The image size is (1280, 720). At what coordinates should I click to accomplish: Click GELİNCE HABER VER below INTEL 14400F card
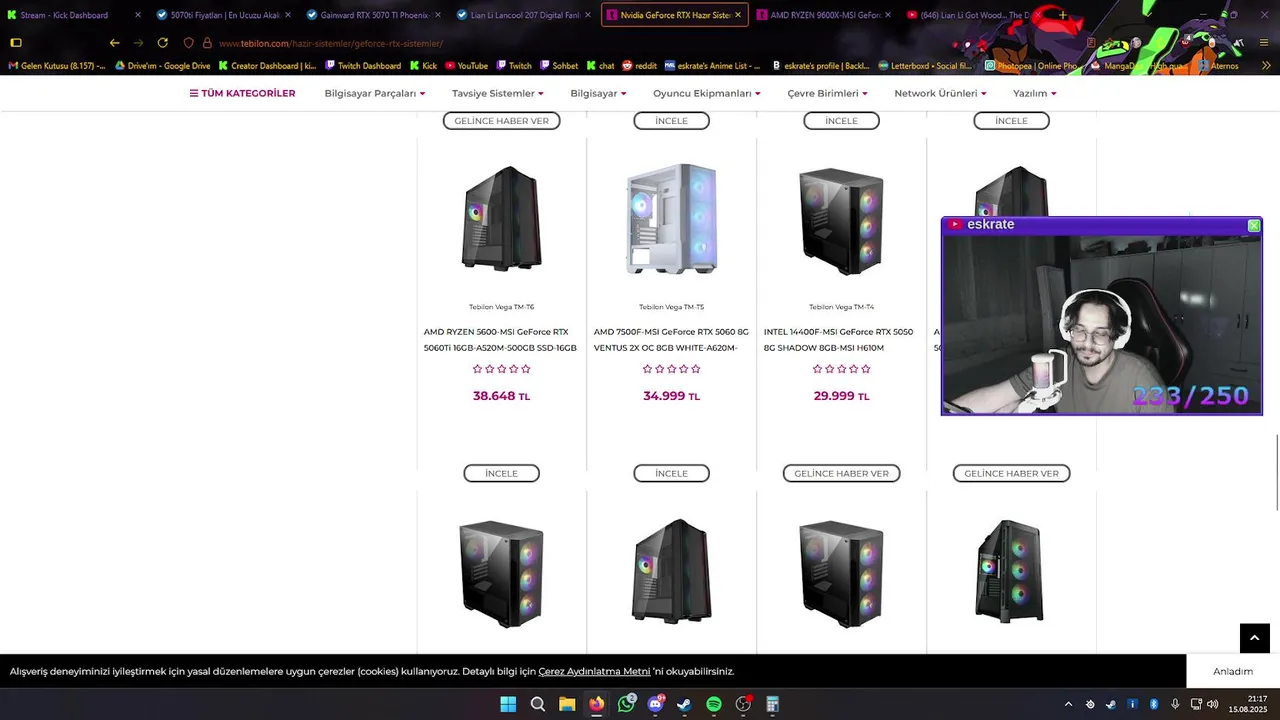(841, 473)
